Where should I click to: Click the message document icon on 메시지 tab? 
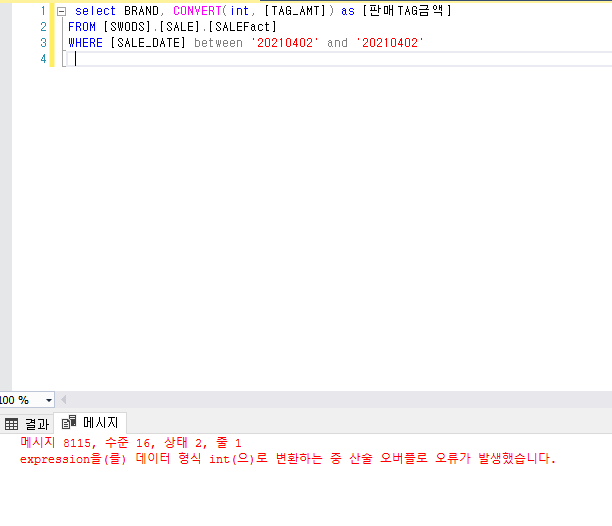[69, 422]
